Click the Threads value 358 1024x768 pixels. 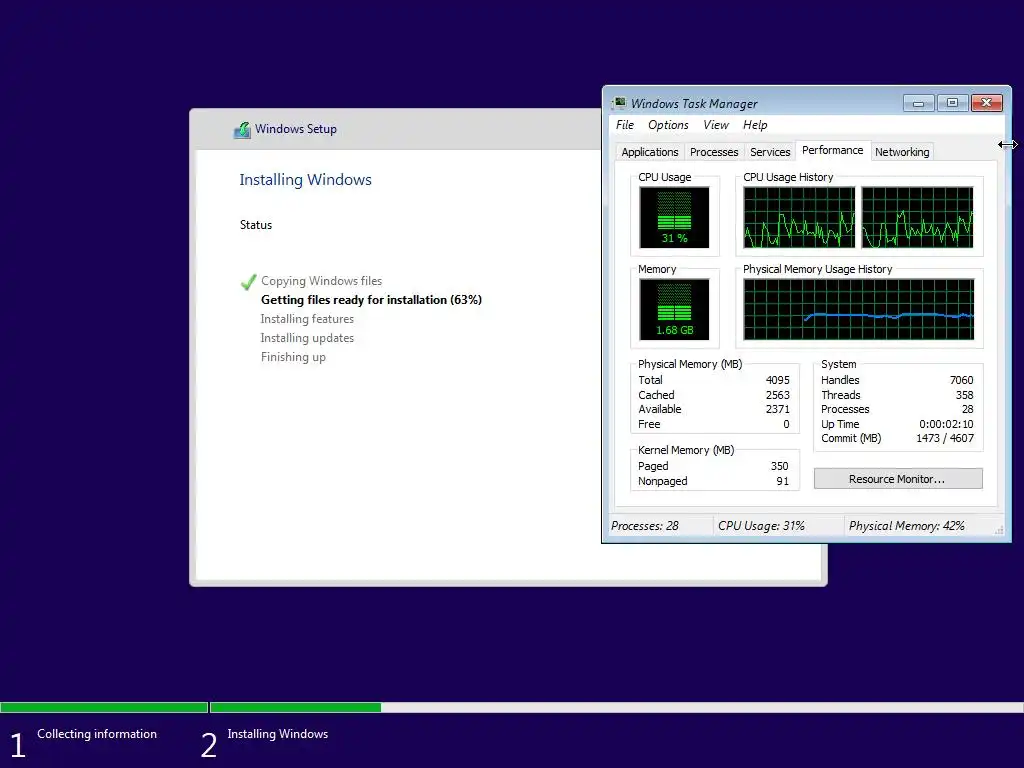click(965, 395)
